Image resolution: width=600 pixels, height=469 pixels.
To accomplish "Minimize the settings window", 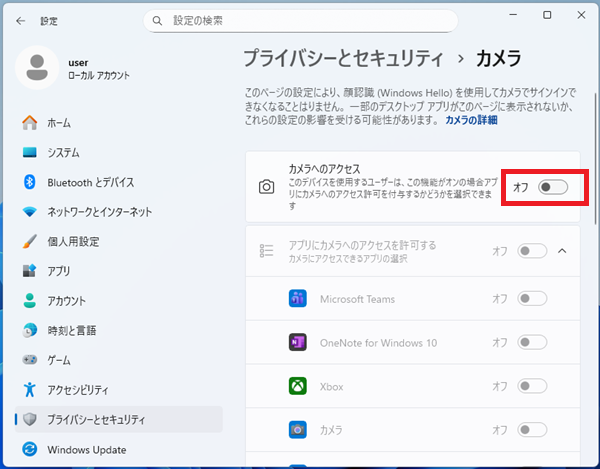I will [x=513, y=15].
